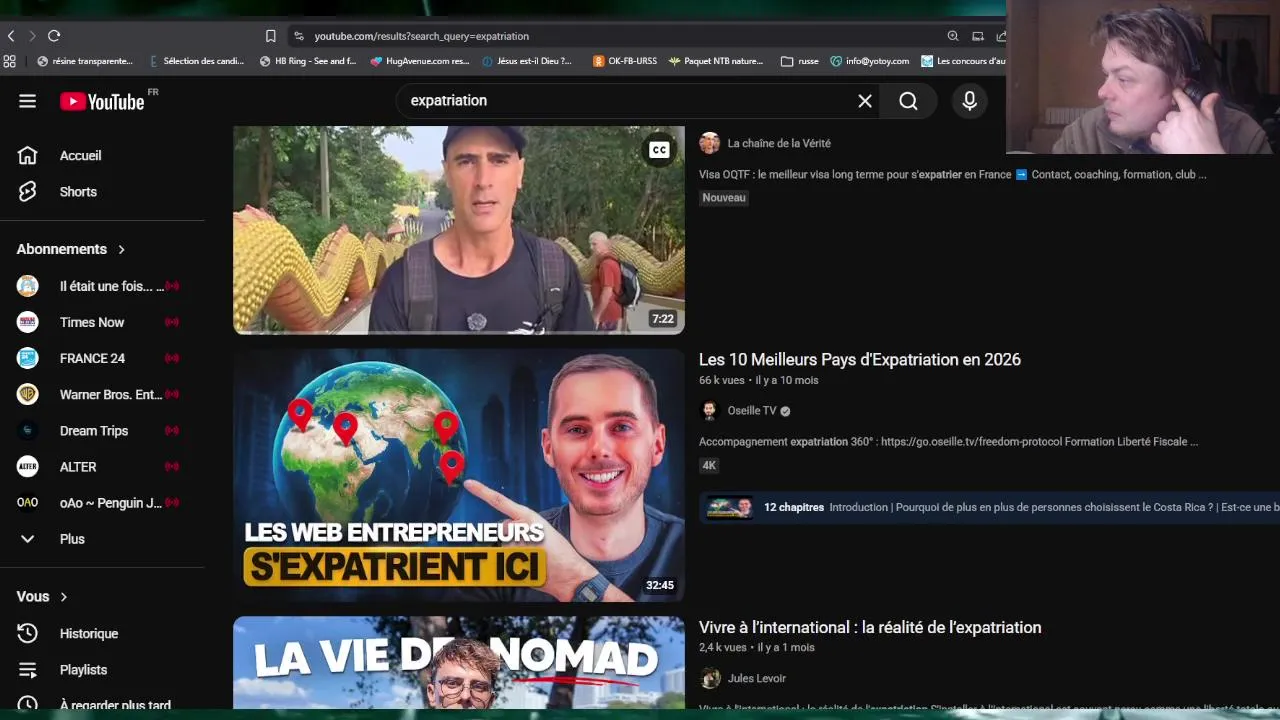Play the 'La vie de nomad' thumbnail
Image resolution: width=1280 pixels, height=720 pixels.
[x=459, y=663]
